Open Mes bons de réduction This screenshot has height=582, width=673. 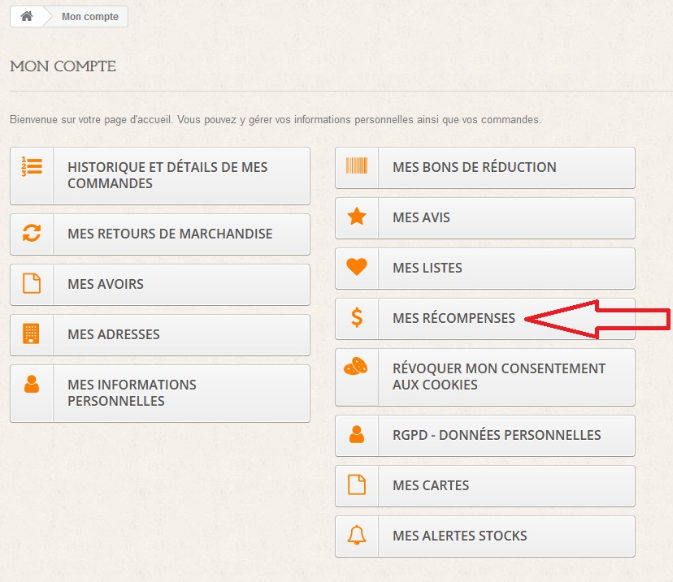[x=485, y=167]
